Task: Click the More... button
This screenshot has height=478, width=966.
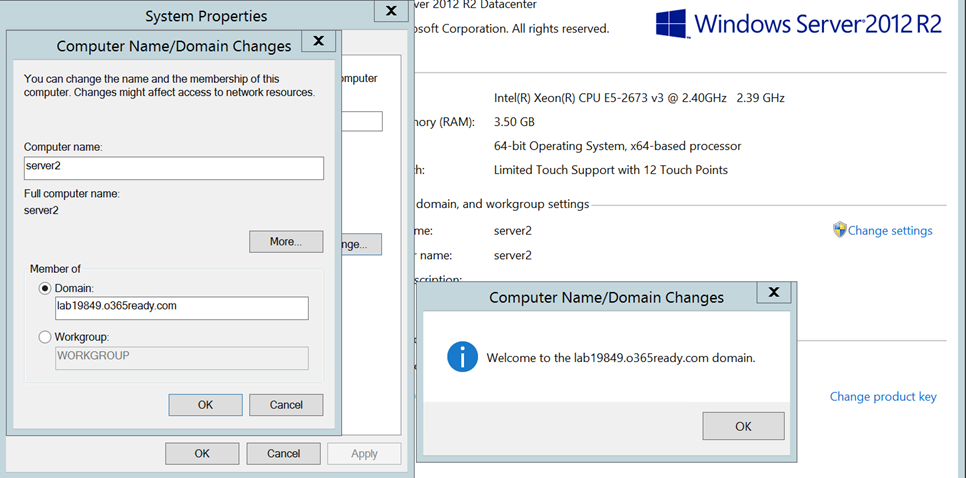Action: click(286, 241)
